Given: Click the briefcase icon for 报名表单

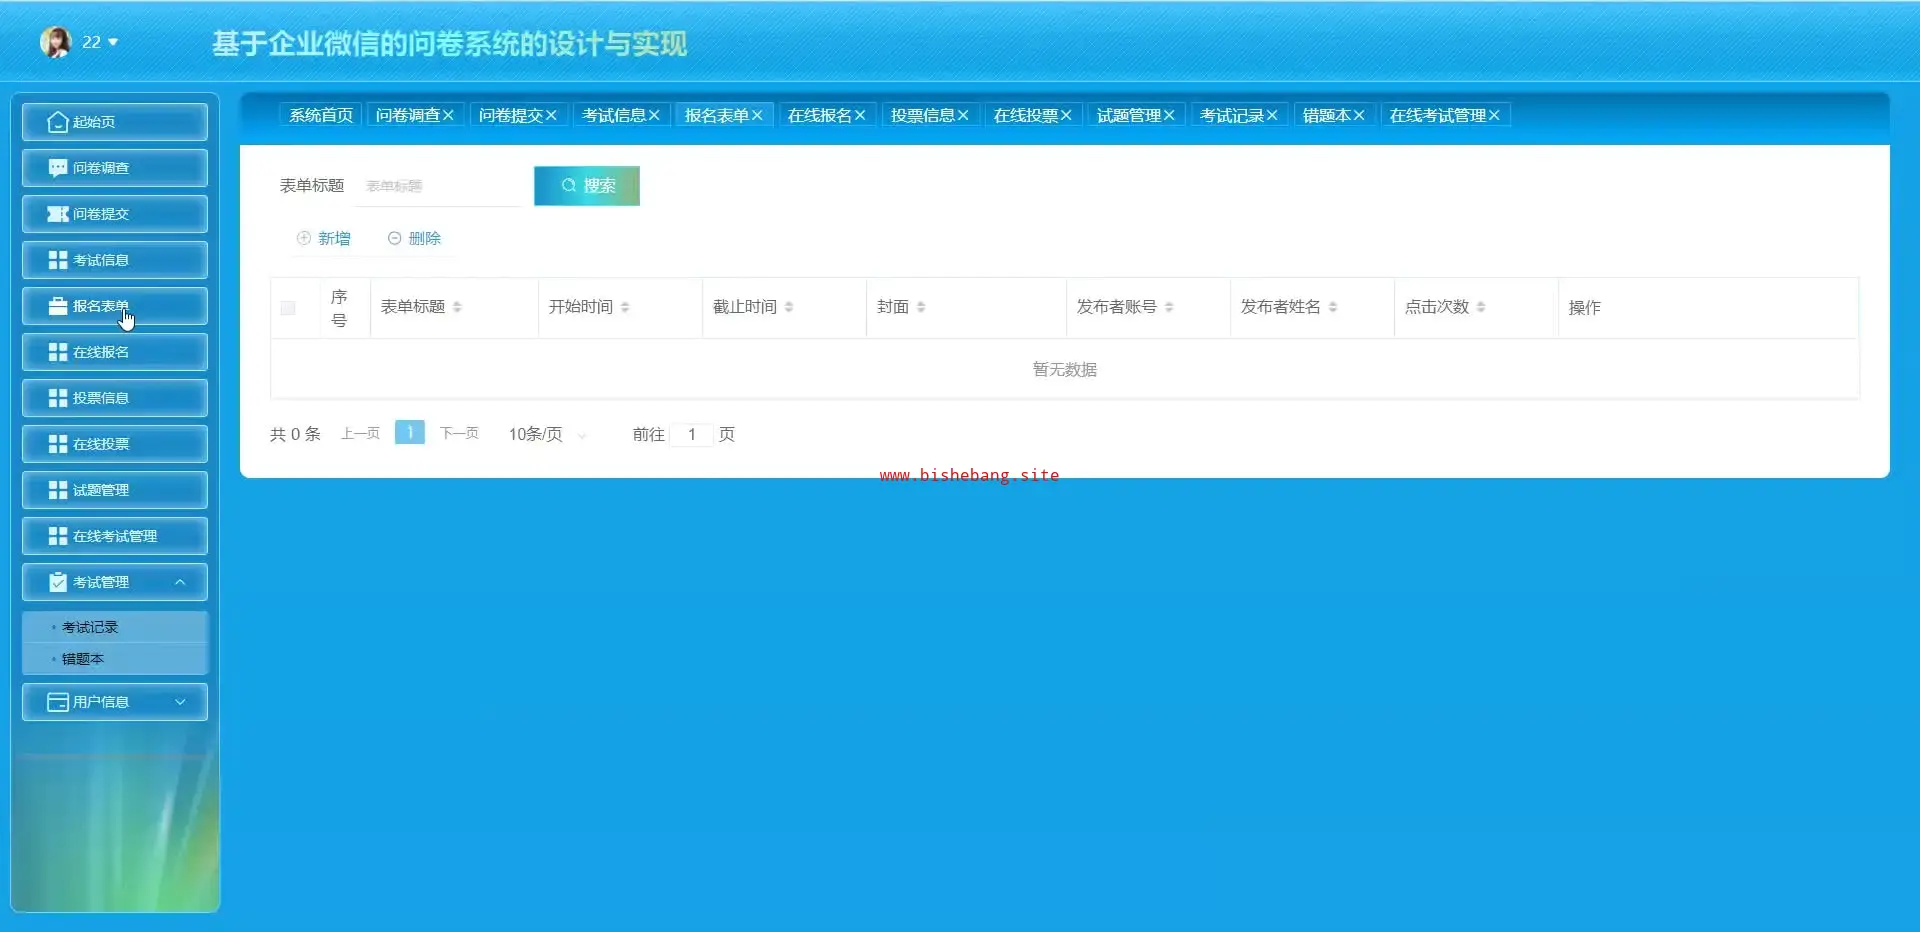Looking at the screenshot, I should (57, 306).
